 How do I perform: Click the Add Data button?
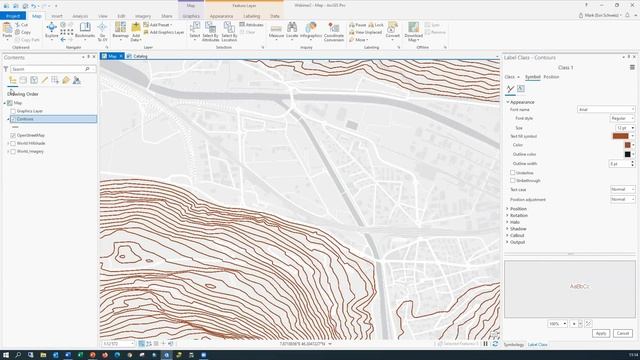pyautogui.click(x=136, y=32)
